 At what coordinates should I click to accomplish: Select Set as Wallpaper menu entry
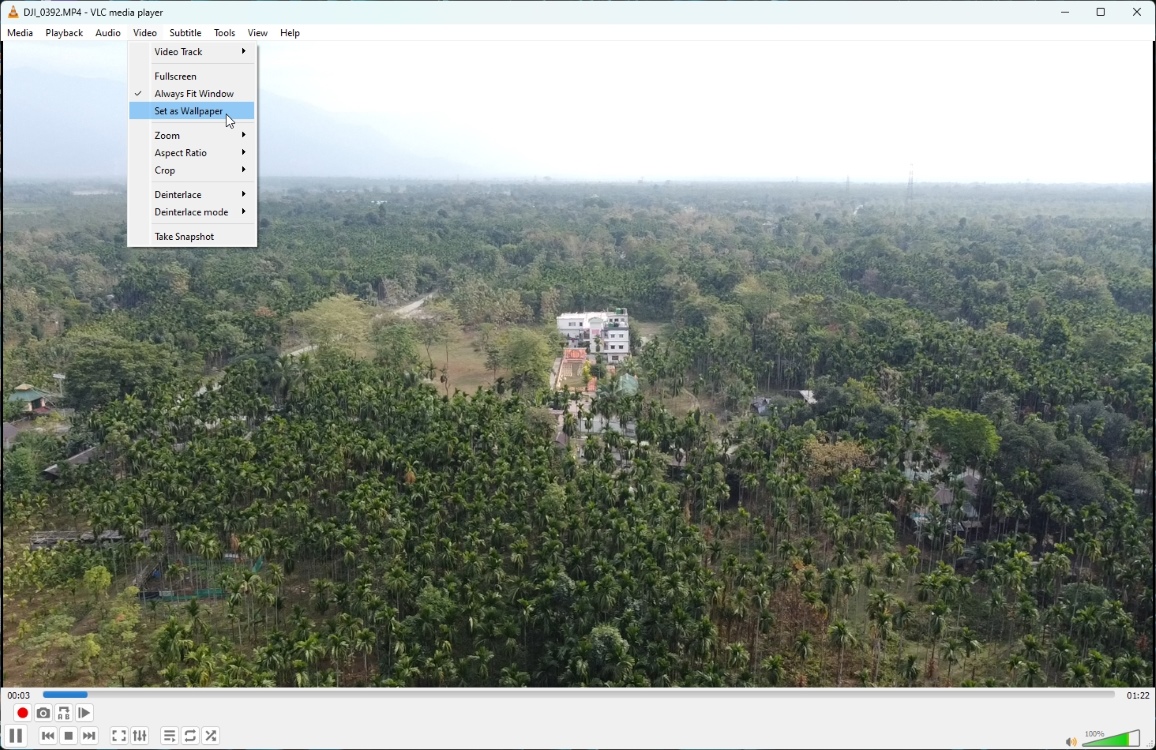189,112
